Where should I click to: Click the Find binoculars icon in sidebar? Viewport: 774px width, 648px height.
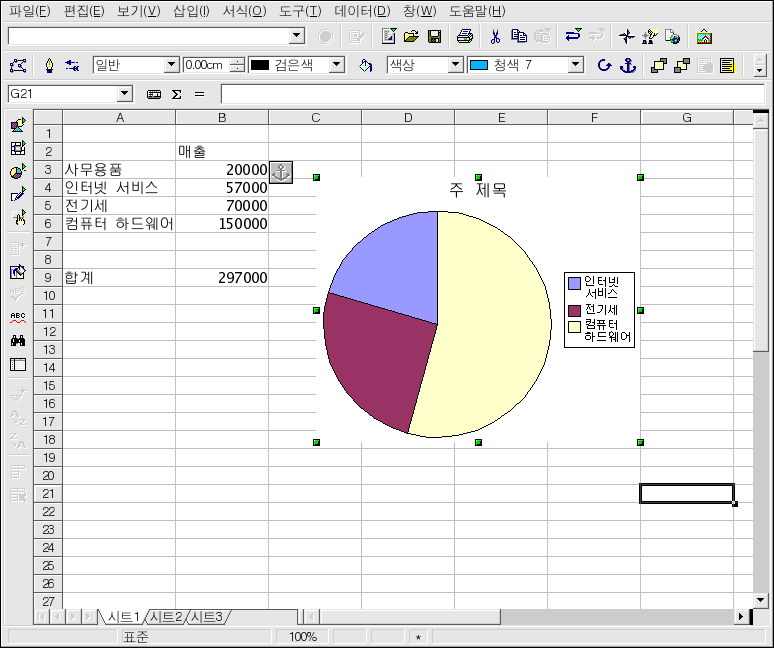(18, 340)
